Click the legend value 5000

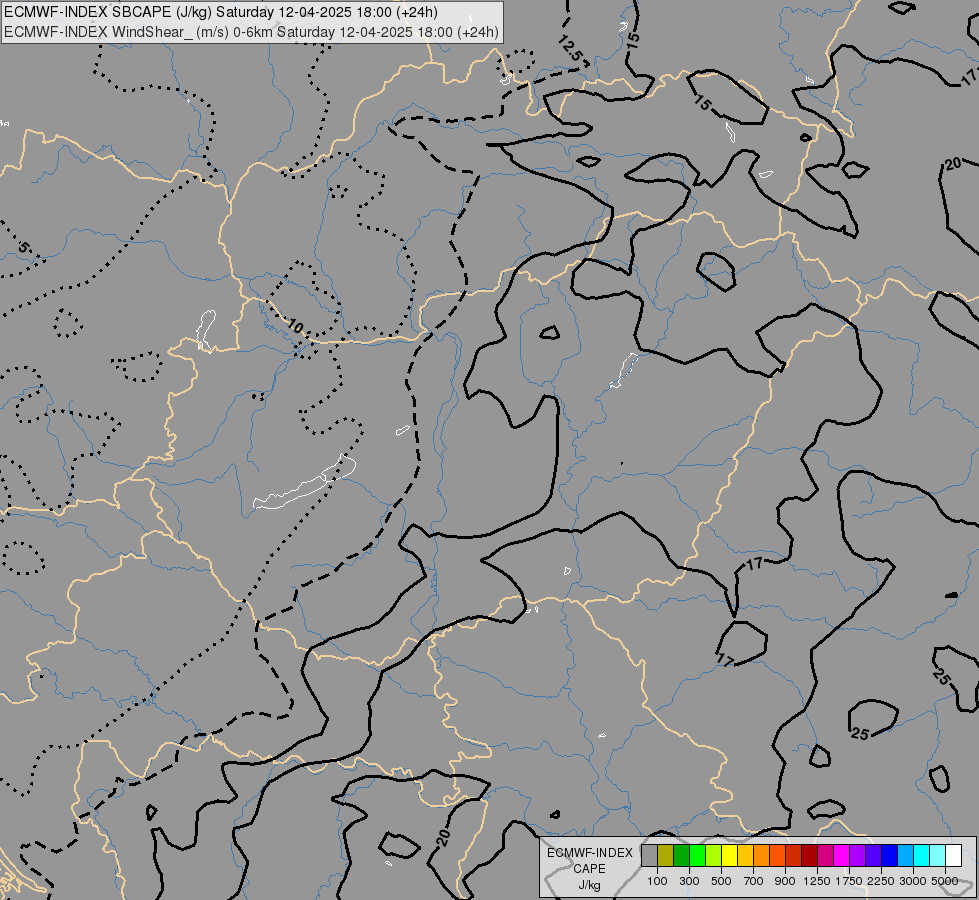pyautogui.click(x=945, y=881)
